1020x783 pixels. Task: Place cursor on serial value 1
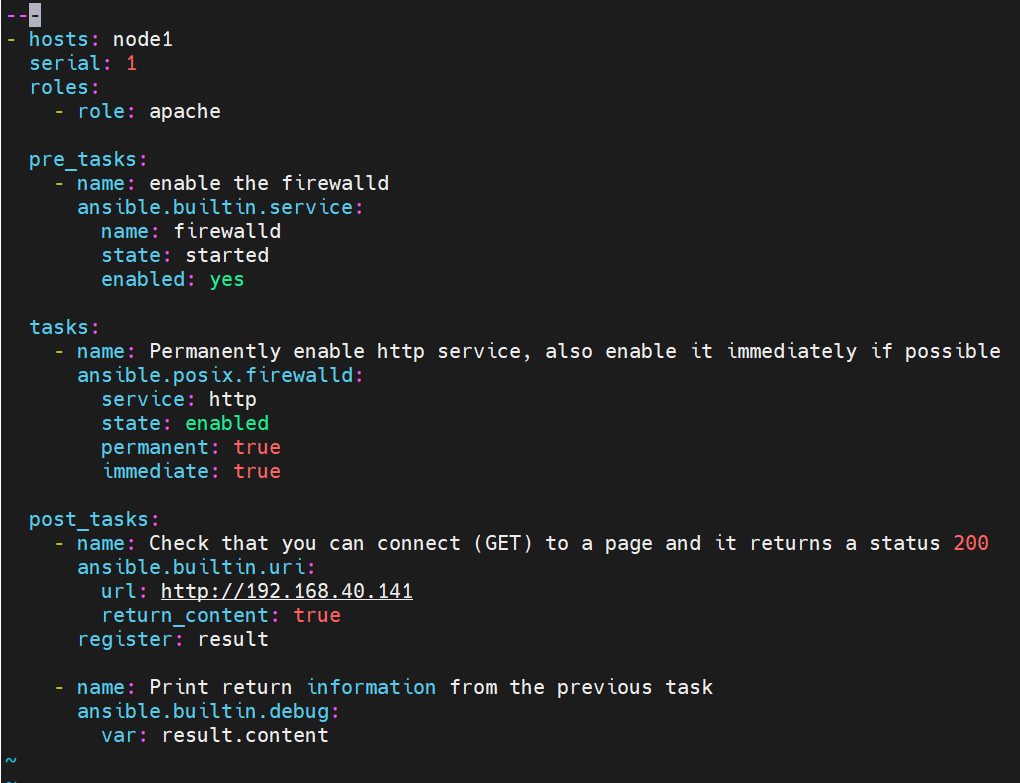point(131,63)
